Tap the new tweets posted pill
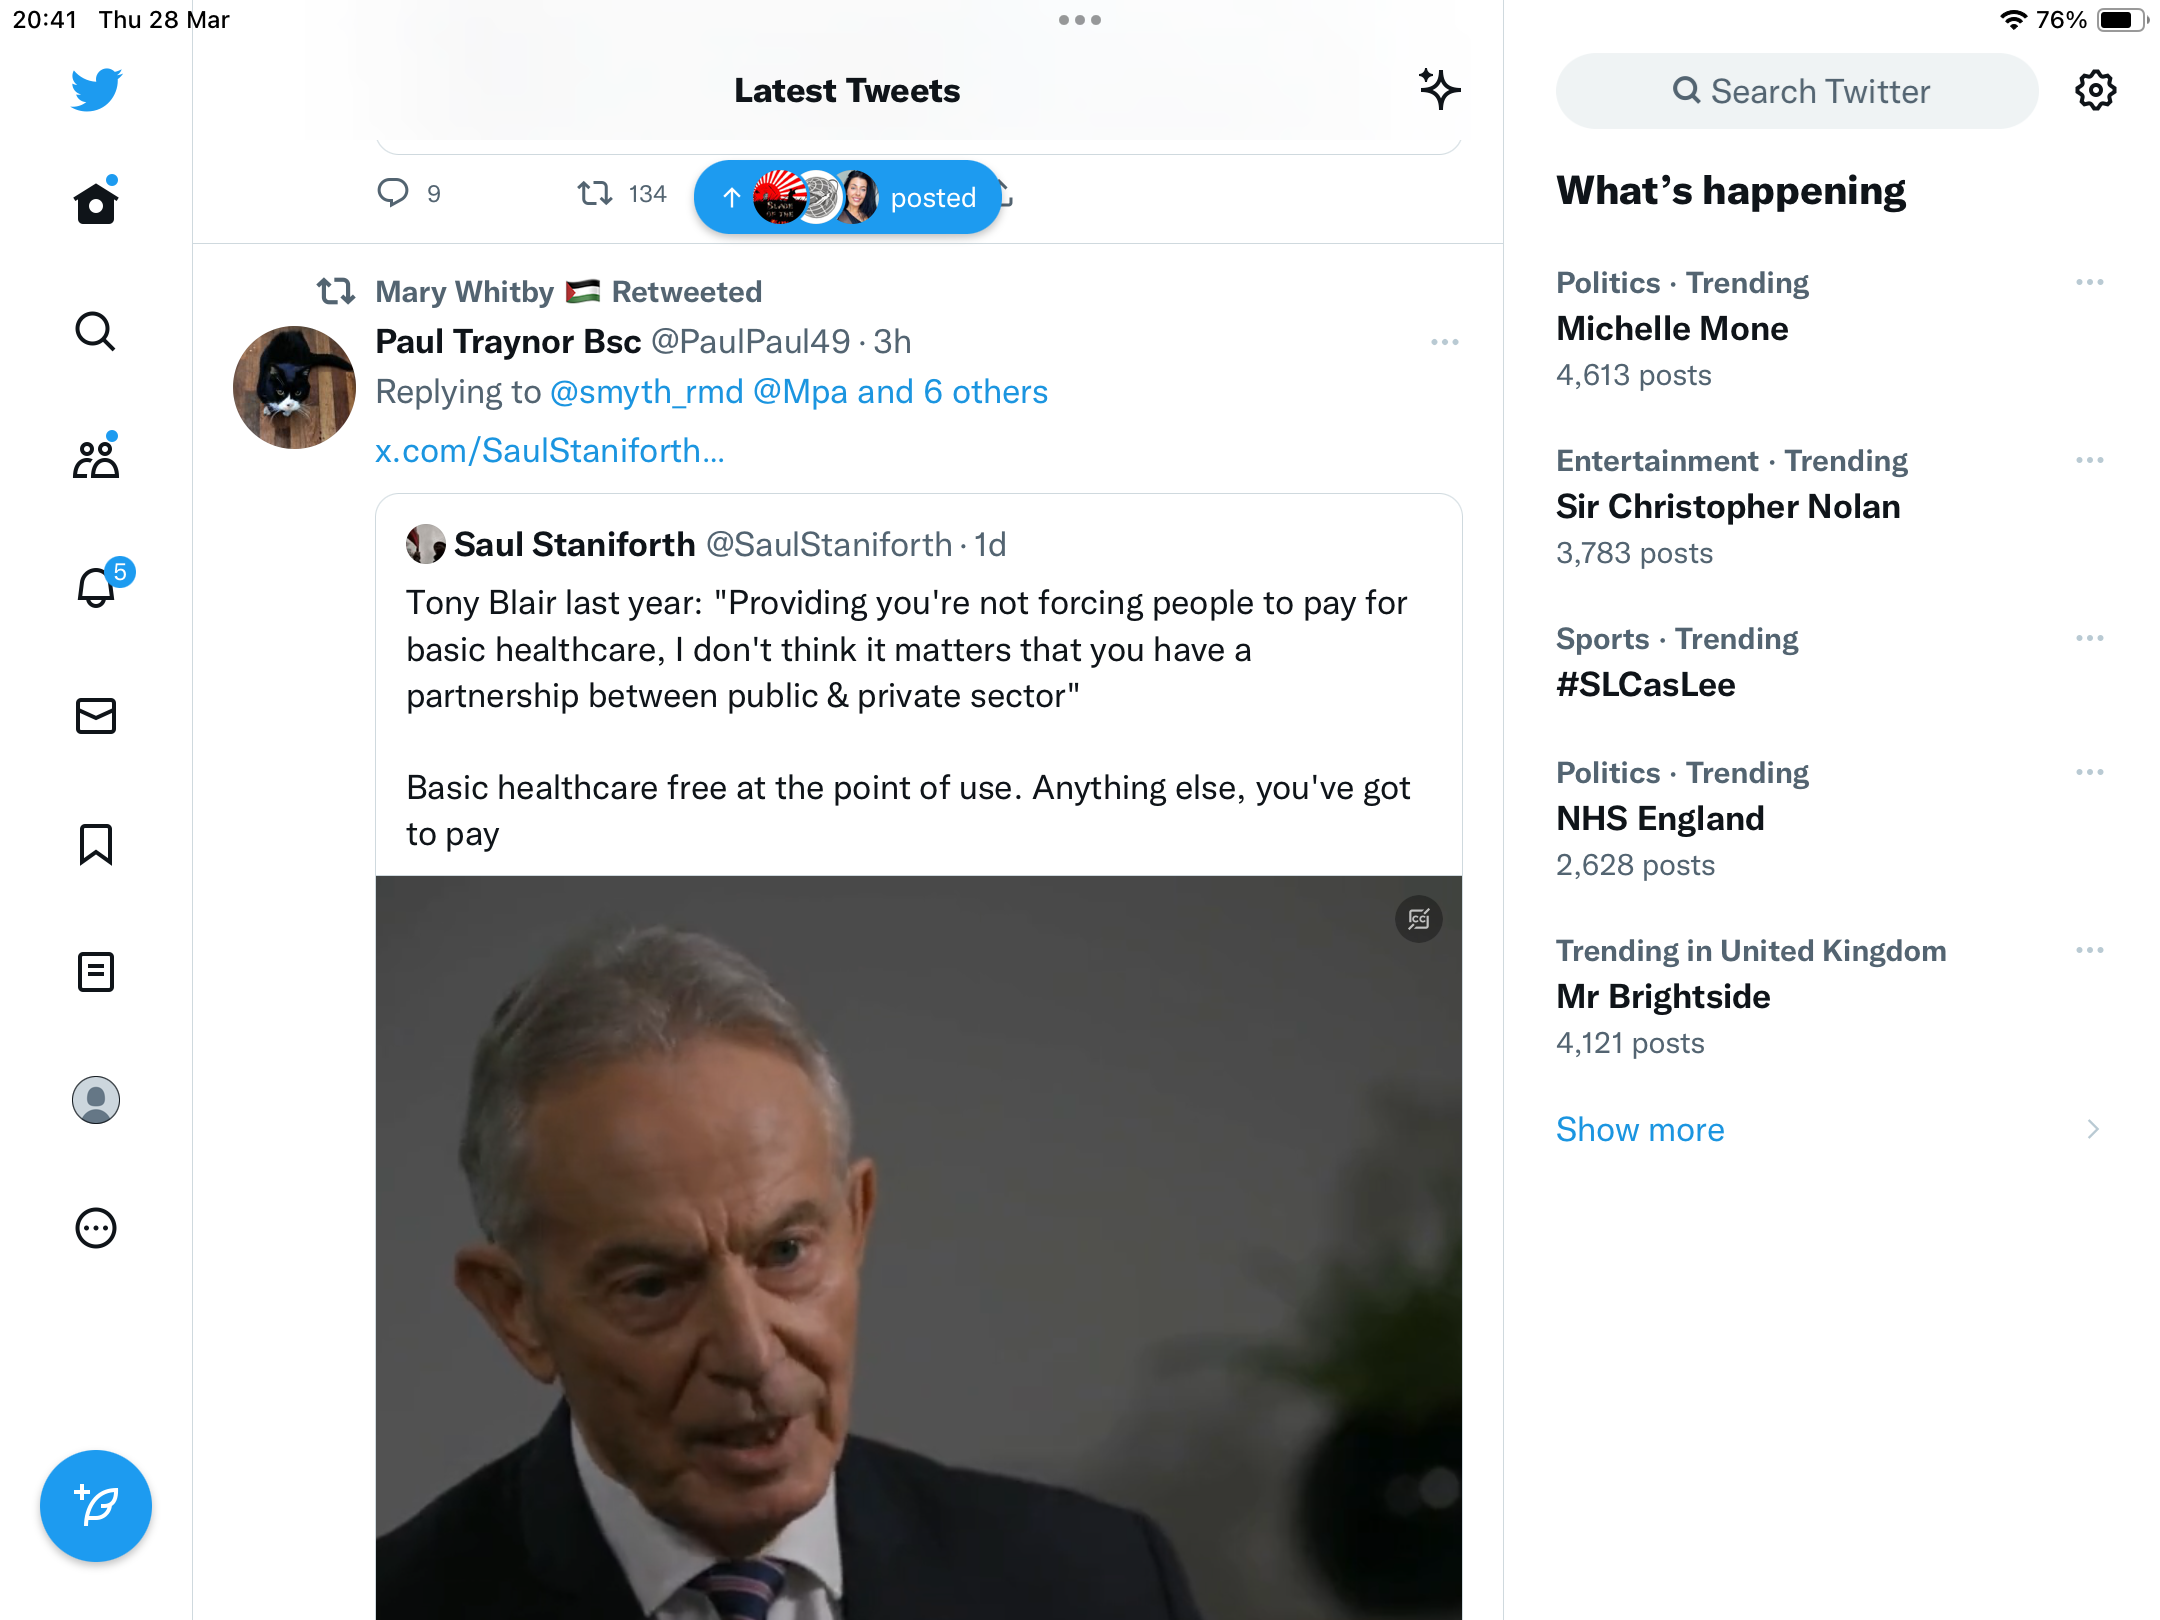Image resolution: width=2160 pixels, height=1620 pixels. click(x=848, y=197)
